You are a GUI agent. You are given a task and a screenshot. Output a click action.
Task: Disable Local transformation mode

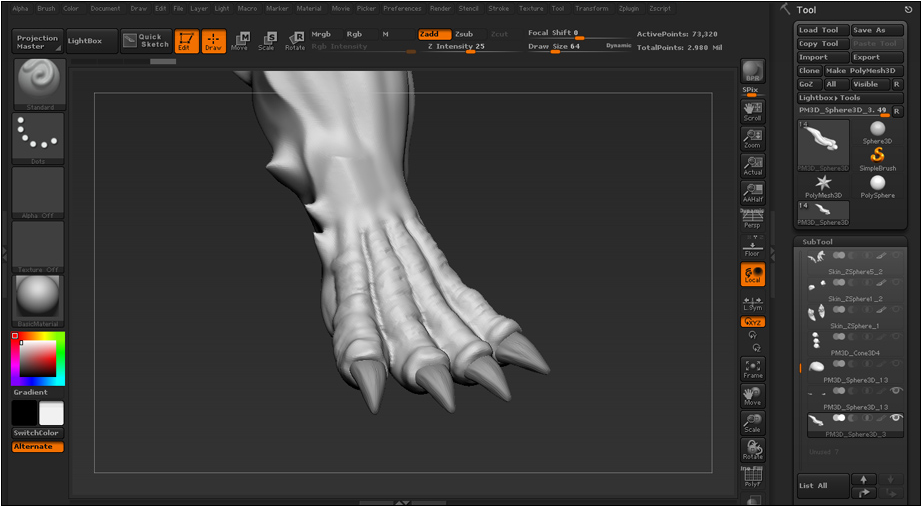753,274
